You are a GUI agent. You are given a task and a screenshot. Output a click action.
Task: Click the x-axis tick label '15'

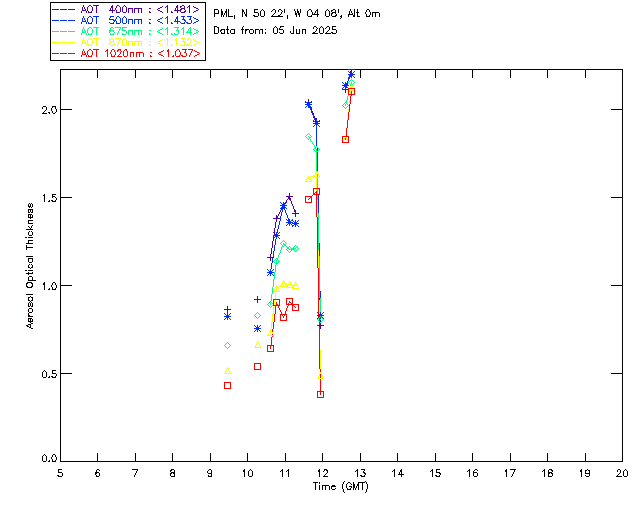435,473
